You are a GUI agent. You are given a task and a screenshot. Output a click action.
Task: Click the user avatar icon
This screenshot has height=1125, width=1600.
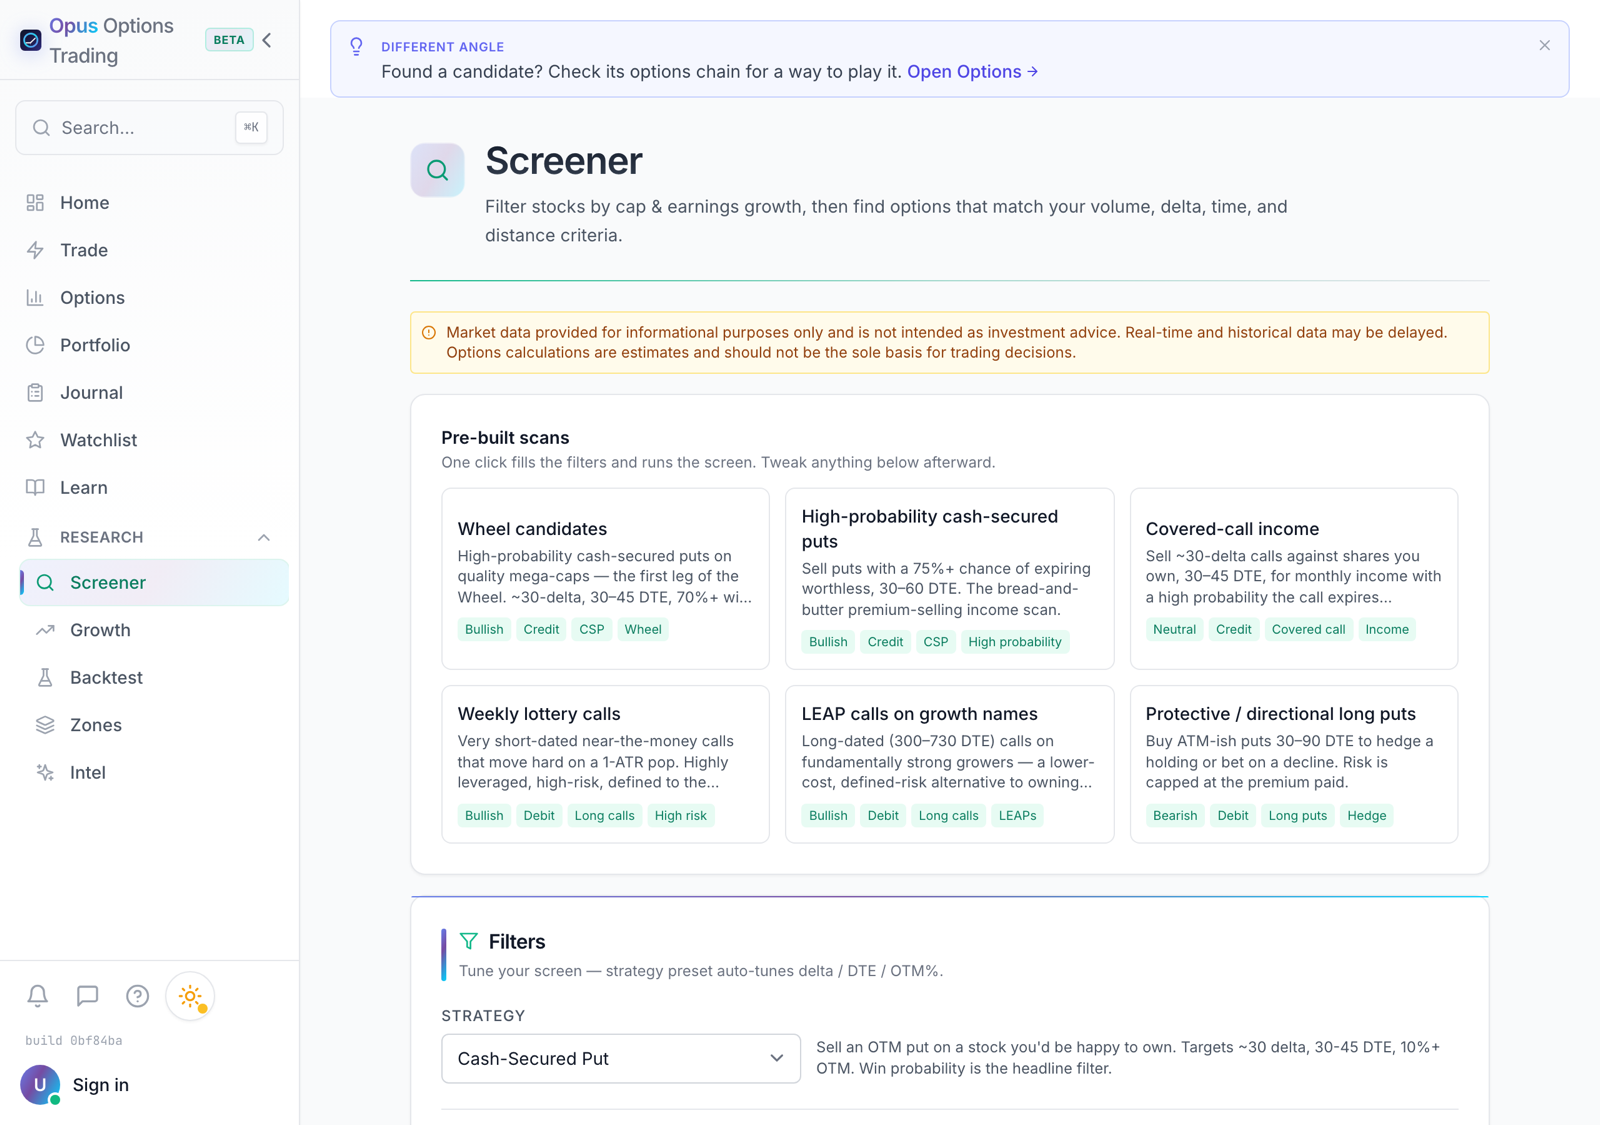[40, 1084]
